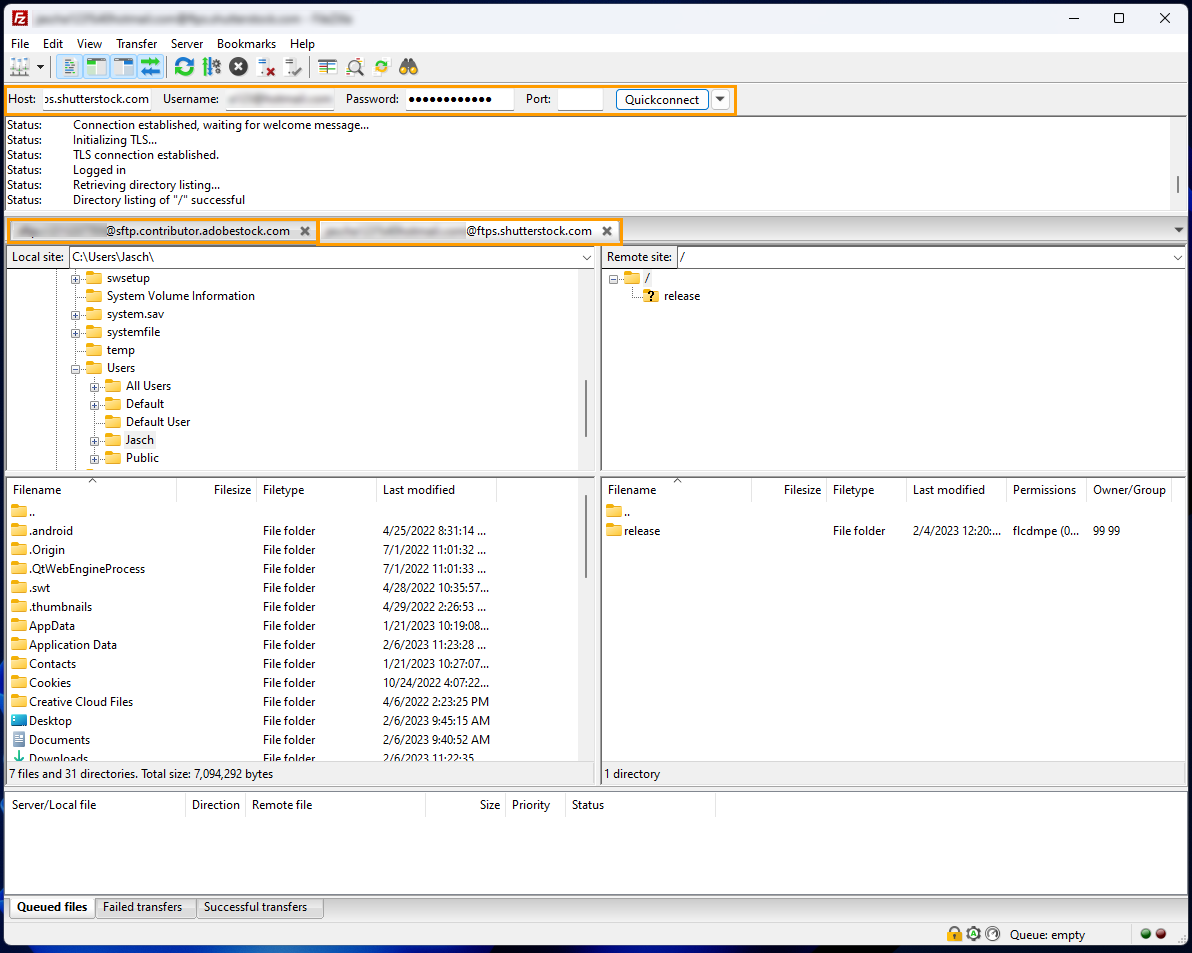The image size is (1192, 953).
Task: Switch to the Successful transfers tab
Action: (255, 907)
